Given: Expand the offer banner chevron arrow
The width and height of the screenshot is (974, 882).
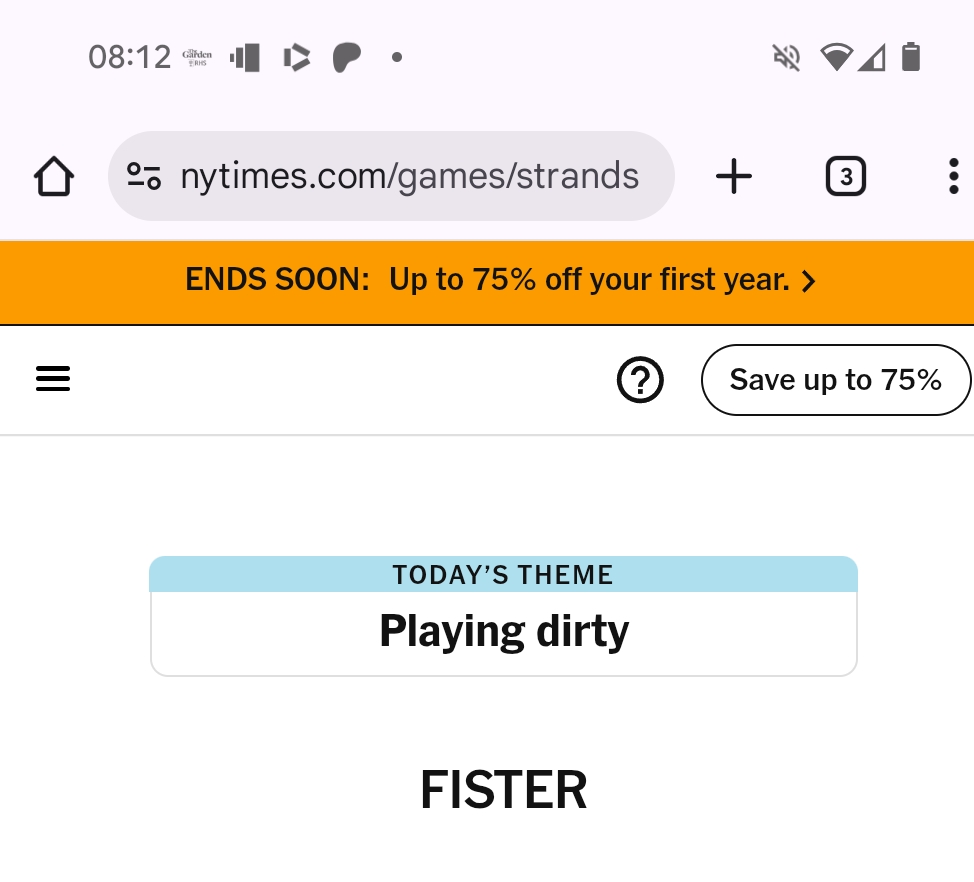Looking at the screenshot, I should pyautogui.click(x=809, y=282).
